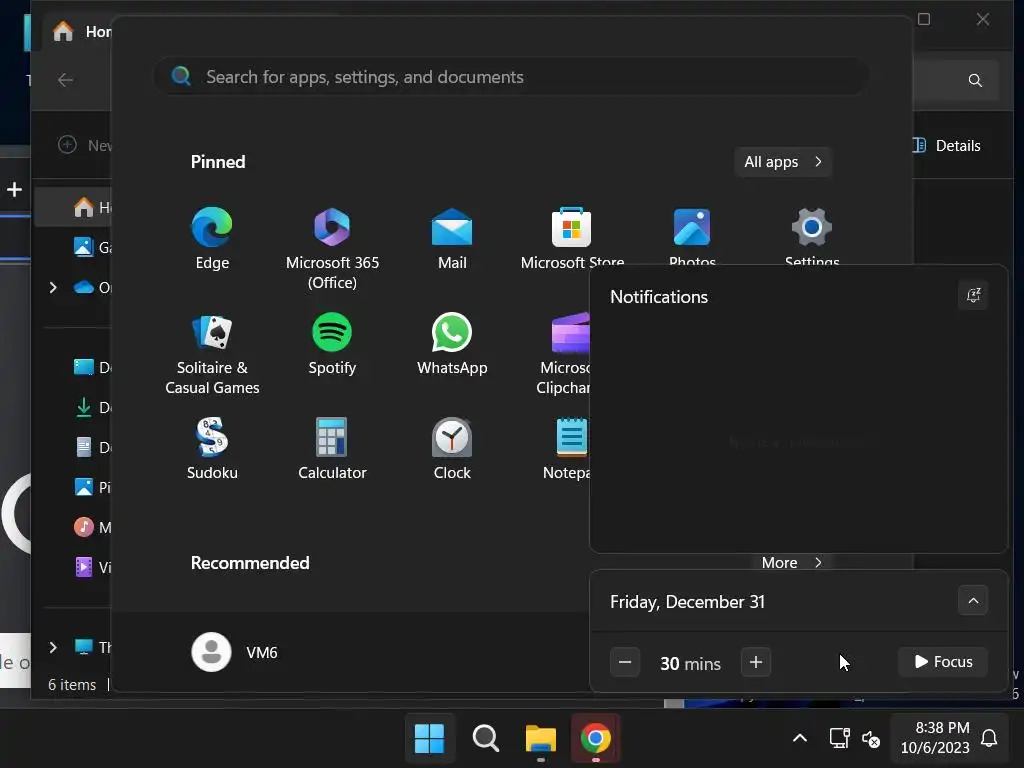The width and height of the screenshot is (1024, 768).
Task: Open the Clock app
Action: (x=452, y=448)
